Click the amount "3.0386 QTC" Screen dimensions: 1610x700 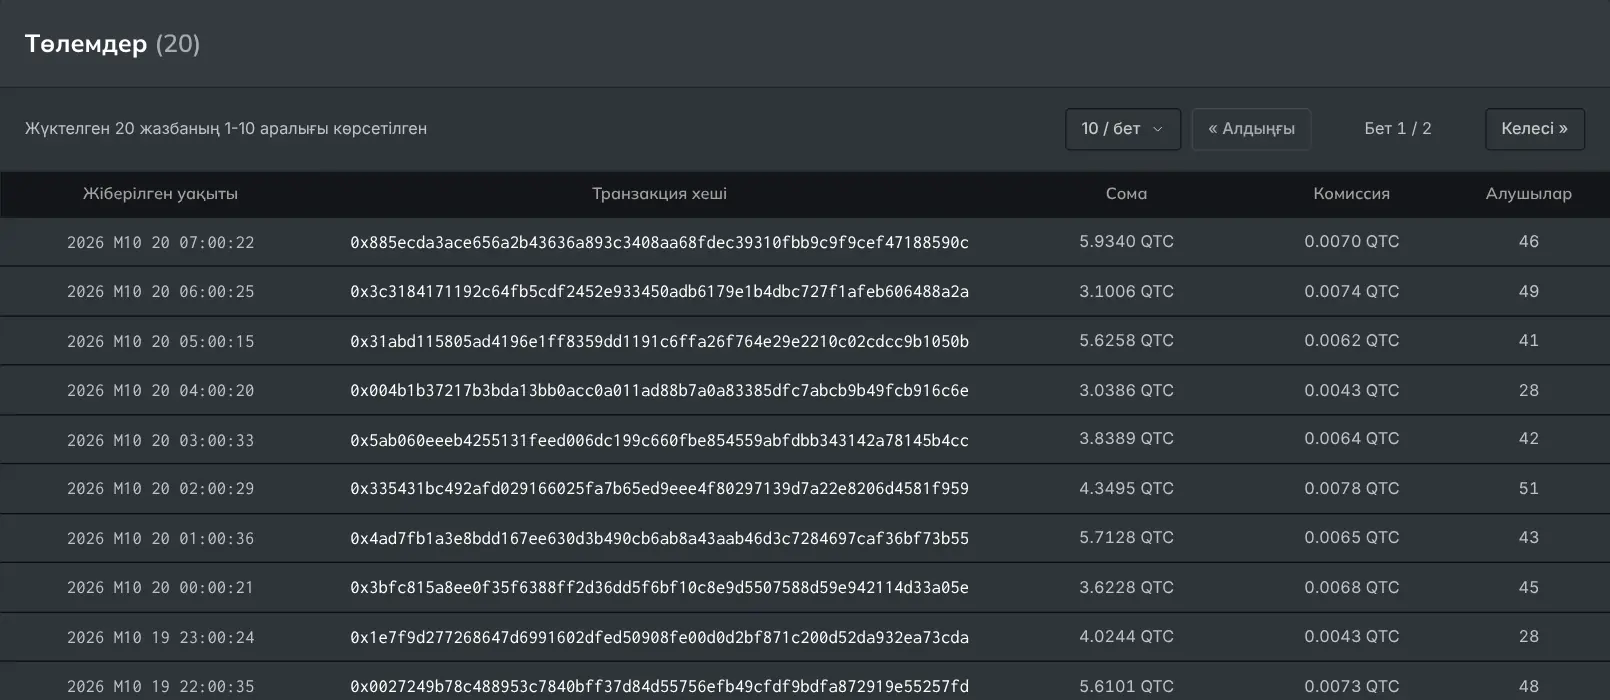(x=1127, y=391)
